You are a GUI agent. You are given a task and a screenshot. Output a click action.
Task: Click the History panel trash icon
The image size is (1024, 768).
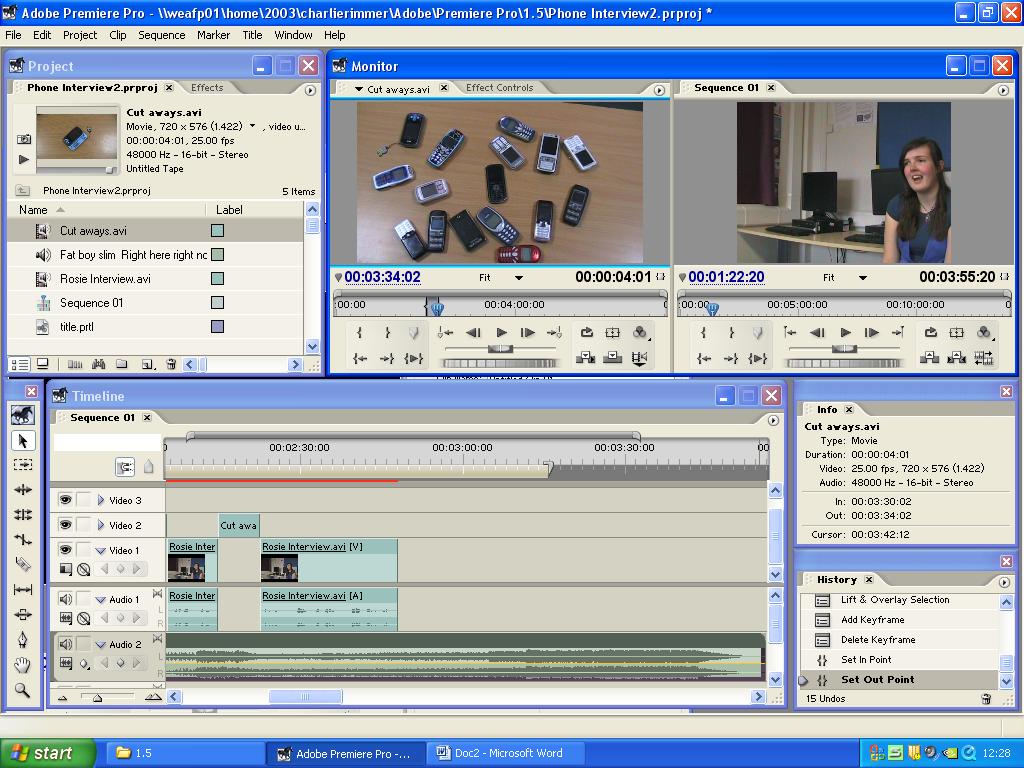986,699
